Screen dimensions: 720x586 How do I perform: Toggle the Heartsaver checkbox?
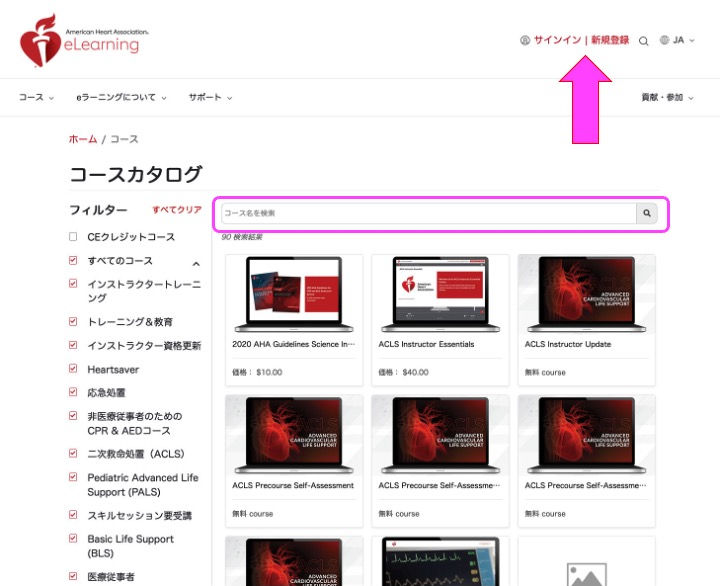point(73,368)
